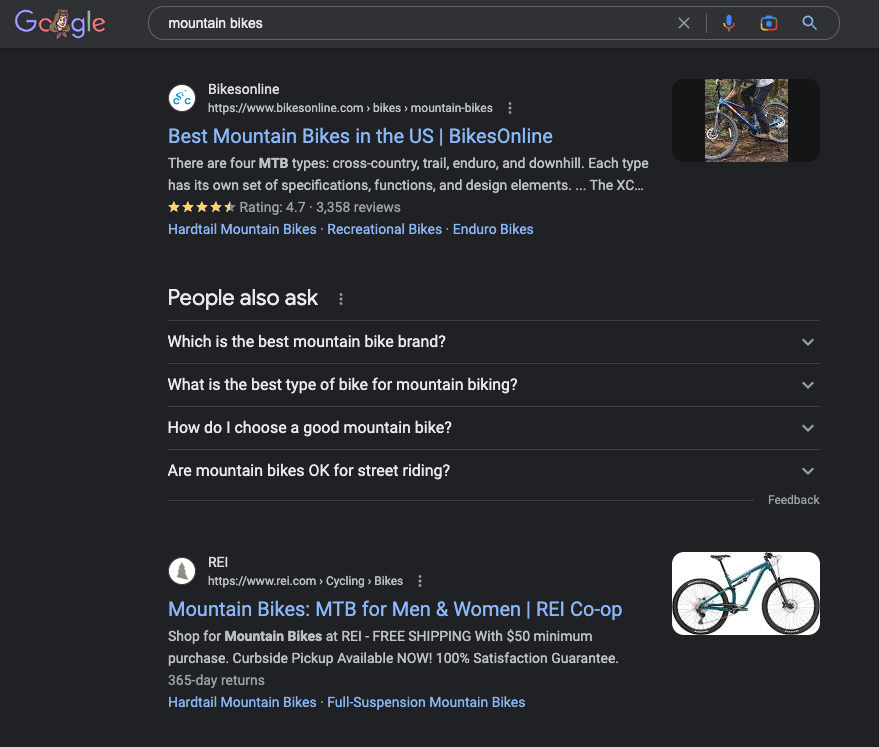The height and width of the screenshot is (747, 879).
Task: Open the REI teal bike thumbnail
Action: point(746,593)
